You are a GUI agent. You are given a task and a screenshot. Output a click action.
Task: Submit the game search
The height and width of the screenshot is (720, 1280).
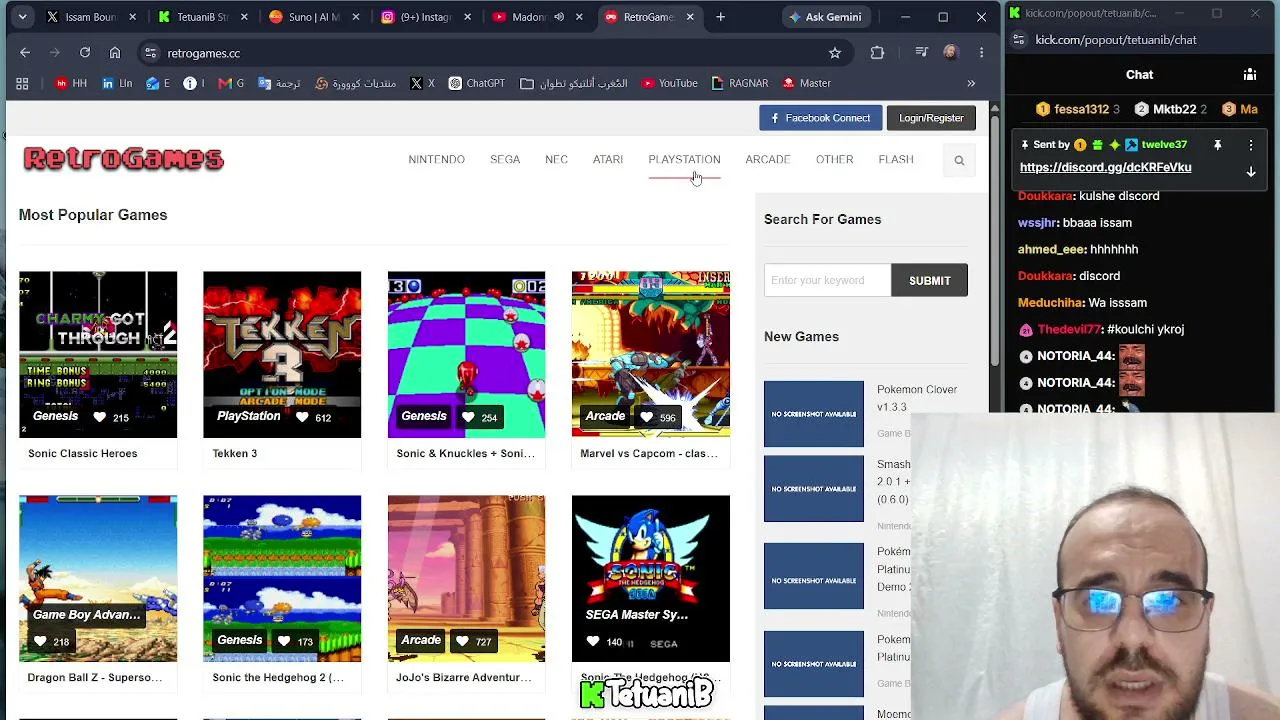click(x=929, y=281)
